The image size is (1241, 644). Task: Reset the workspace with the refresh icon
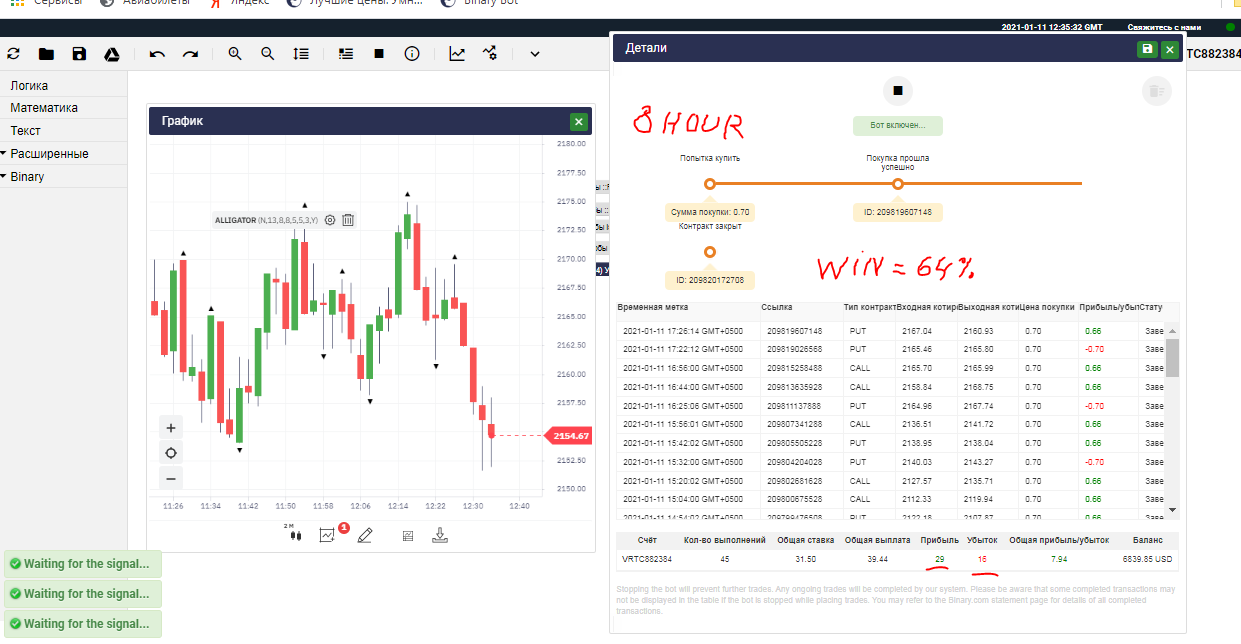[14, 54]
